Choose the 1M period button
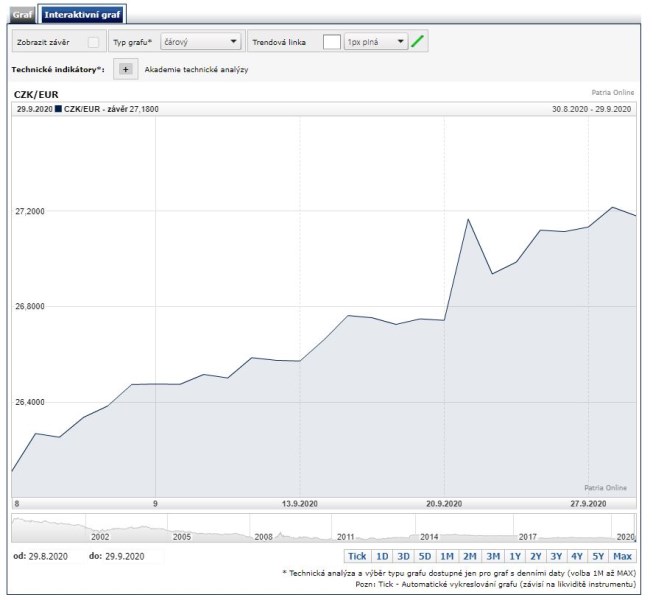The image size is (664, 600). [447, 556]
